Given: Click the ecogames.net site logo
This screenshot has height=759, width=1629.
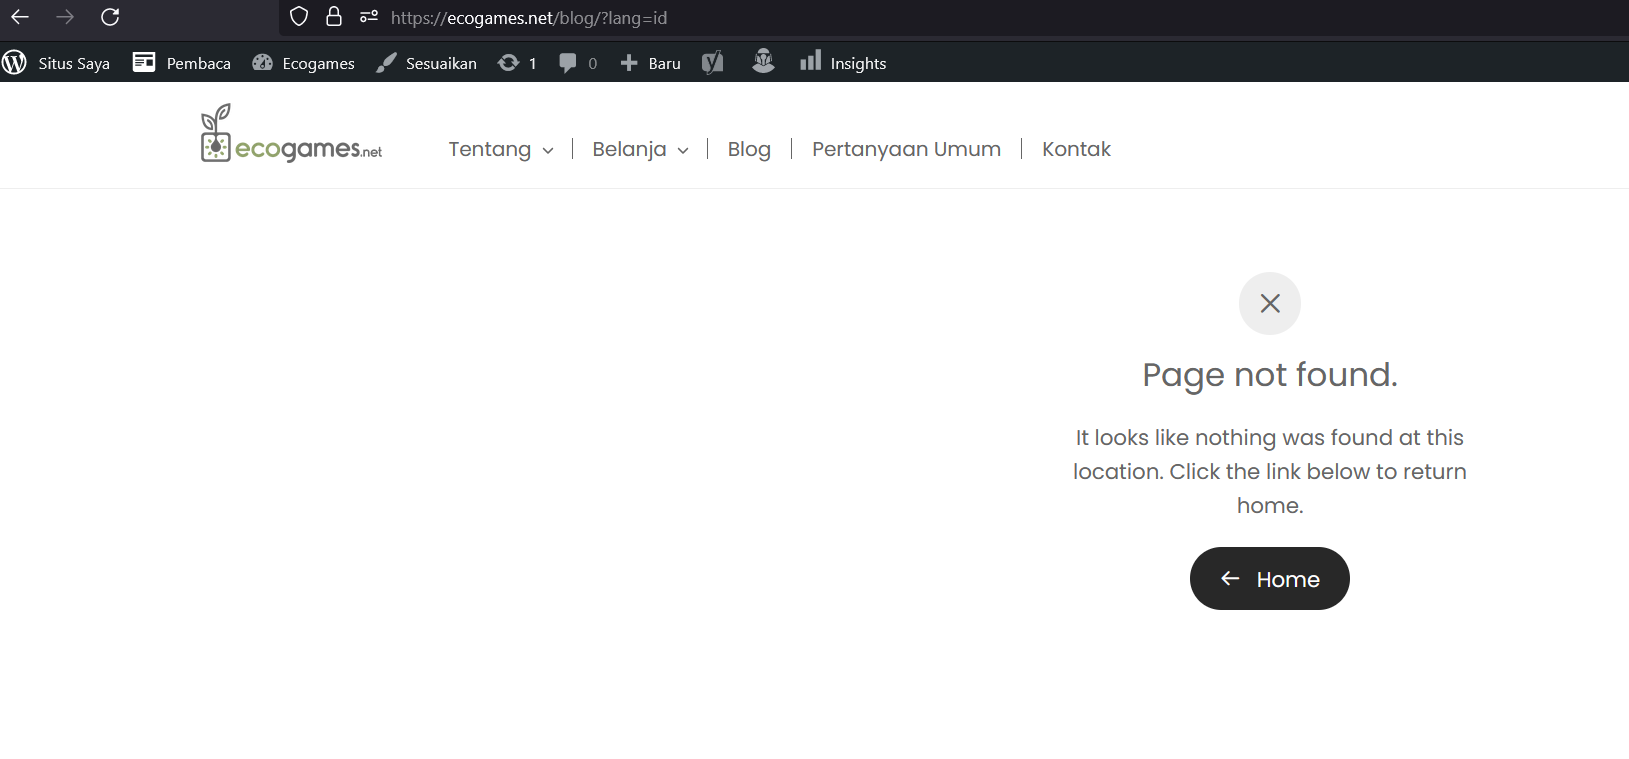Looking at the screenshot, I should point(291,133).
